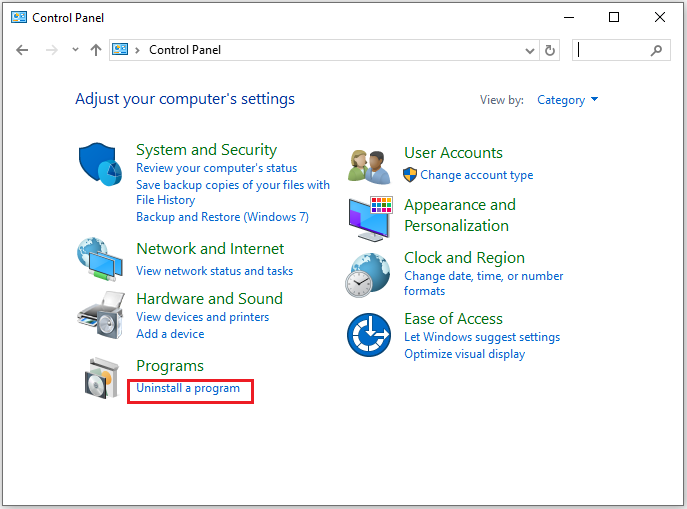Refresh the Control Panel address bar

[x=549, y=50]
